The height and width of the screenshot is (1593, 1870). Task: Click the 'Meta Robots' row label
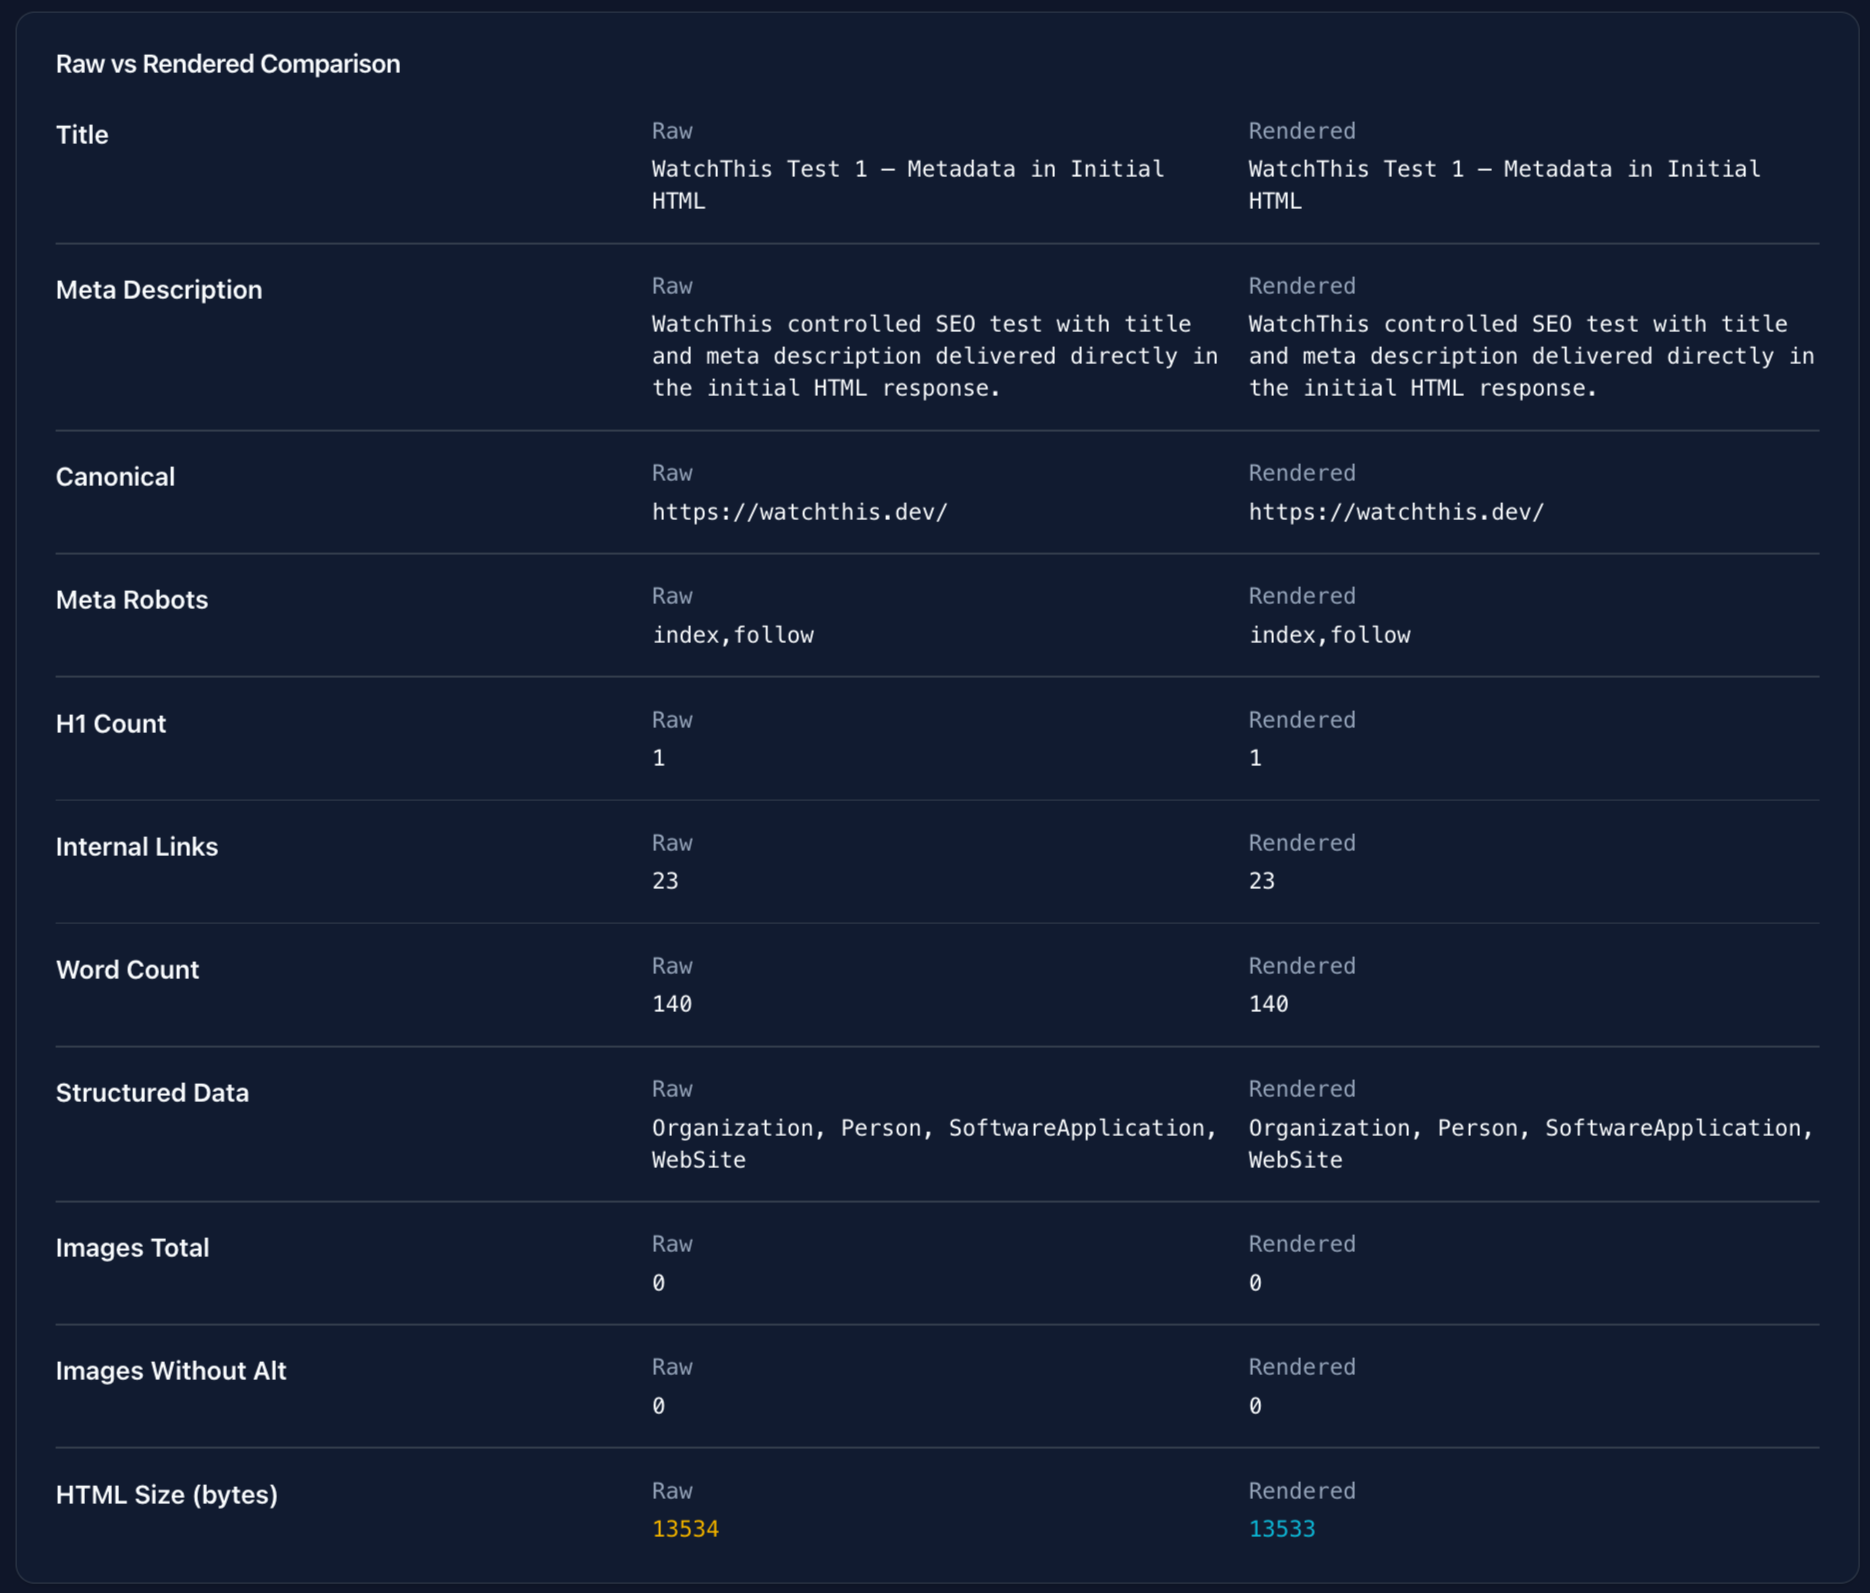132,600
